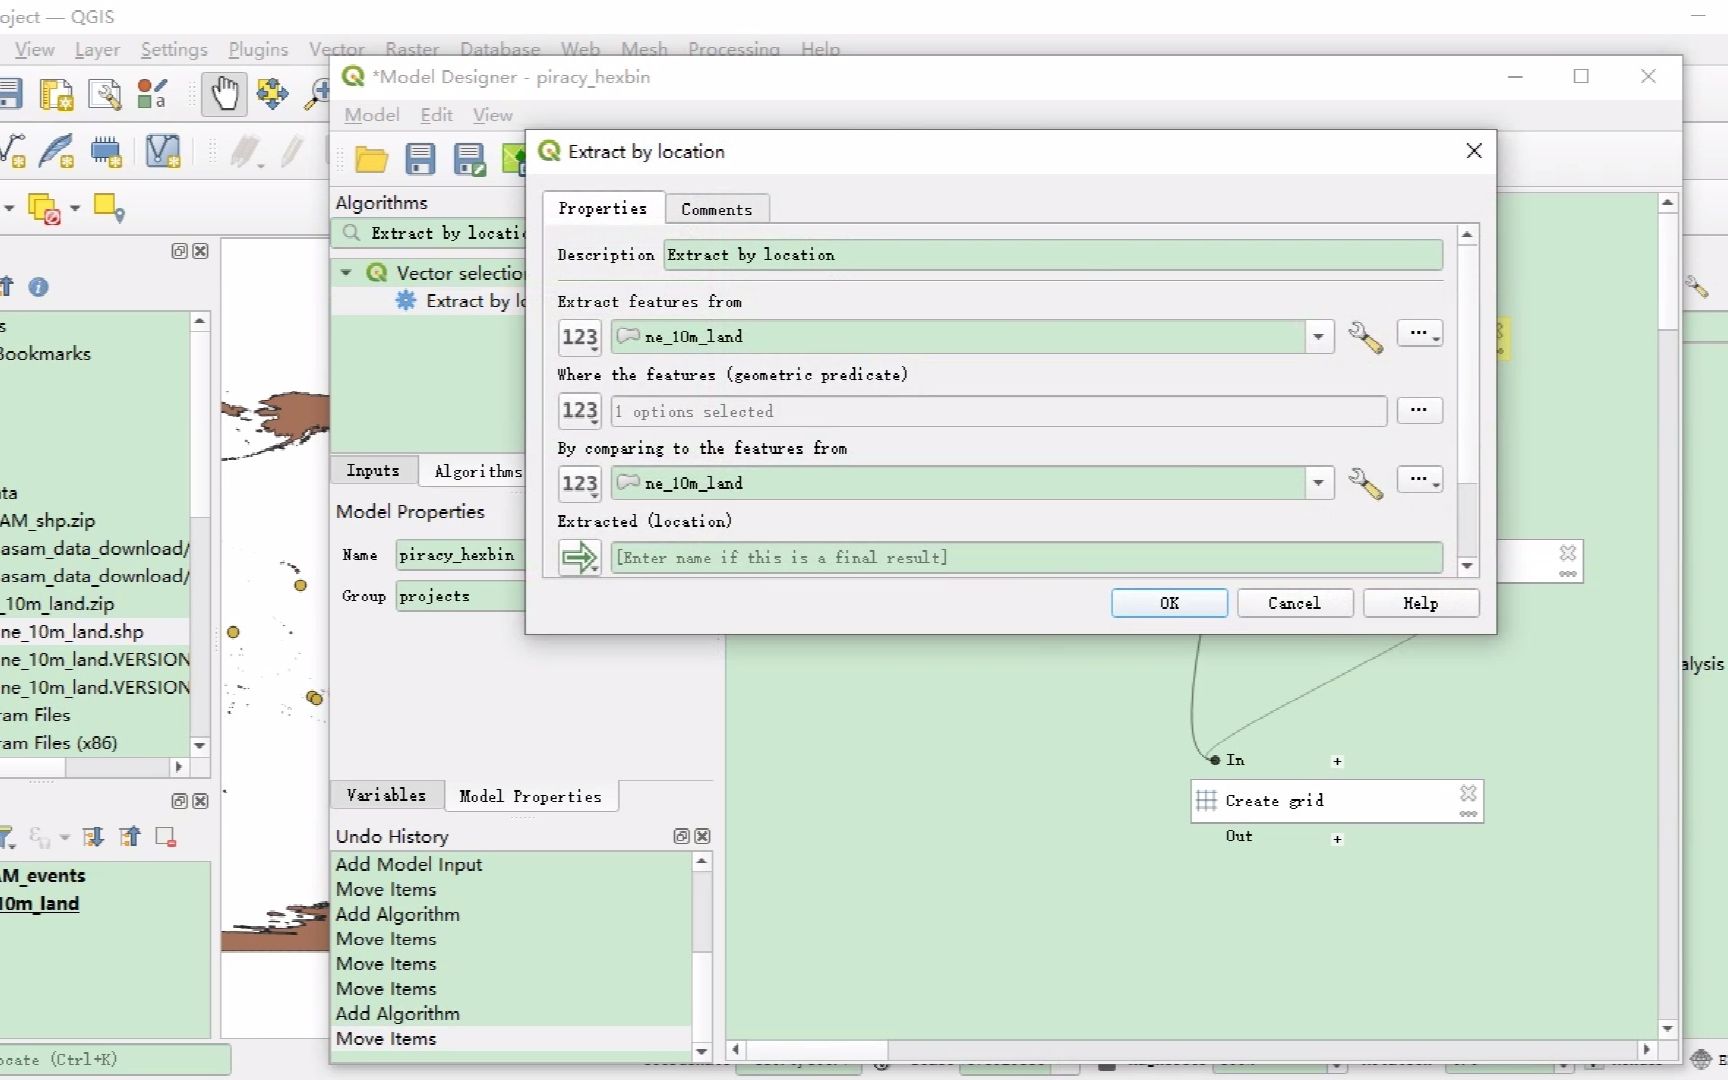Open the Model menu

click(371, 115)
